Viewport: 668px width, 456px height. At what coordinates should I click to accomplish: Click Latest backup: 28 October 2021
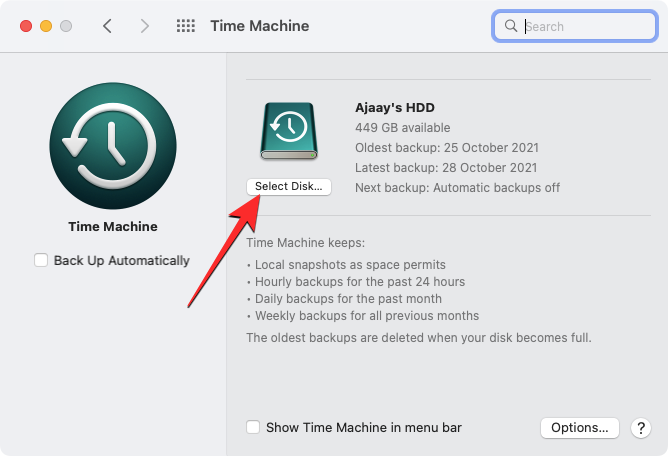[446, 167]
